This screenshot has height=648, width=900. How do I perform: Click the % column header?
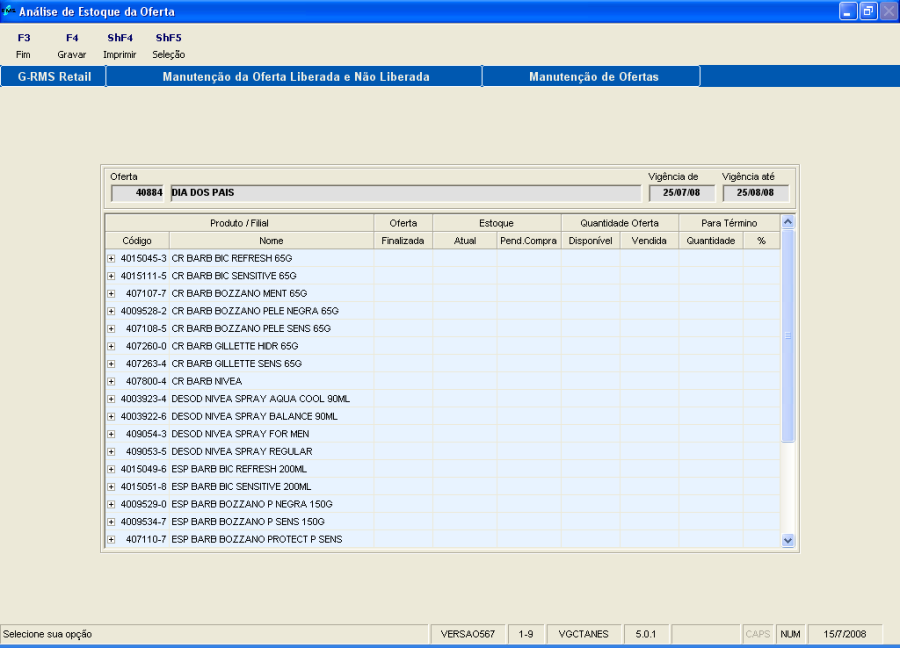pos(762,240)
